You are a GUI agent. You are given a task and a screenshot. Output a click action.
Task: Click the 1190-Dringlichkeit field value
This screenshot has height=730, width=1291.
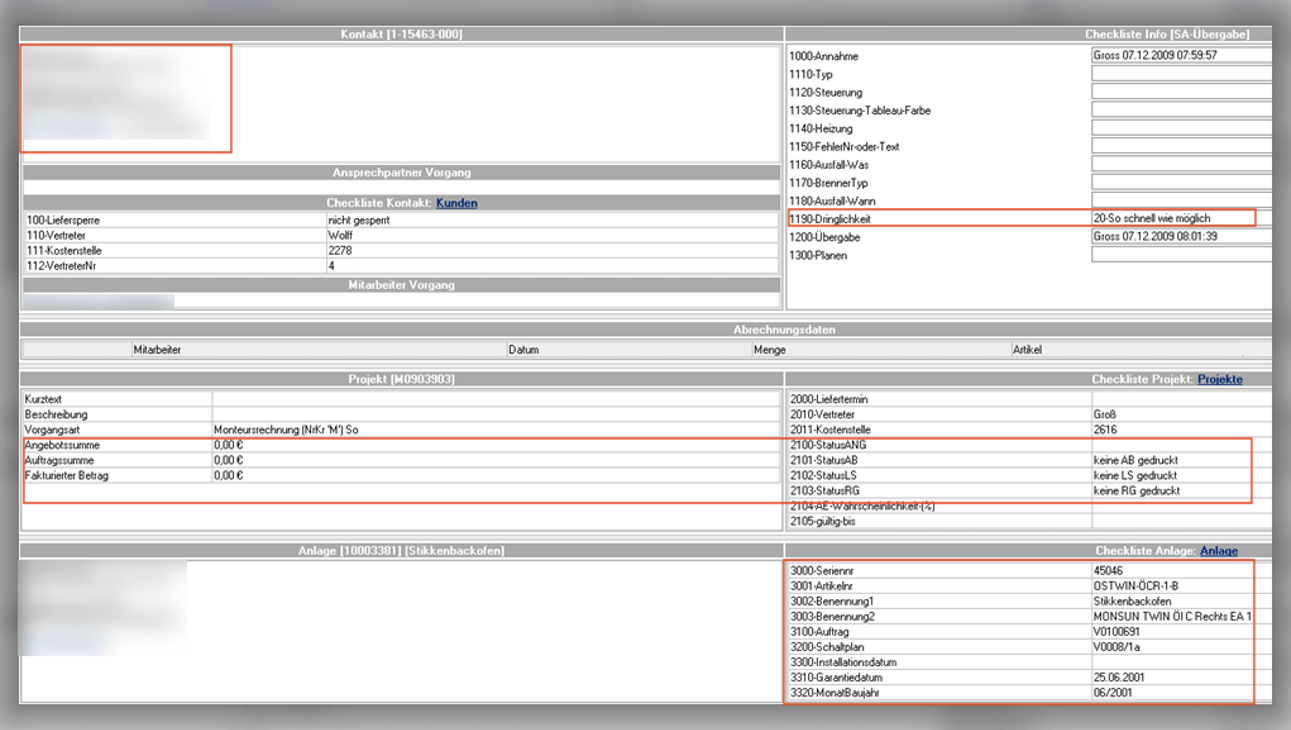pos(1171,218)
